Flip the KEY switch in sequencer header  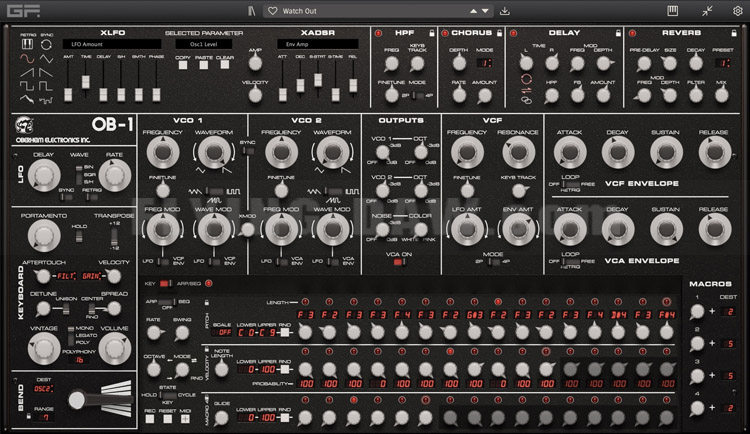pos(165,283)
